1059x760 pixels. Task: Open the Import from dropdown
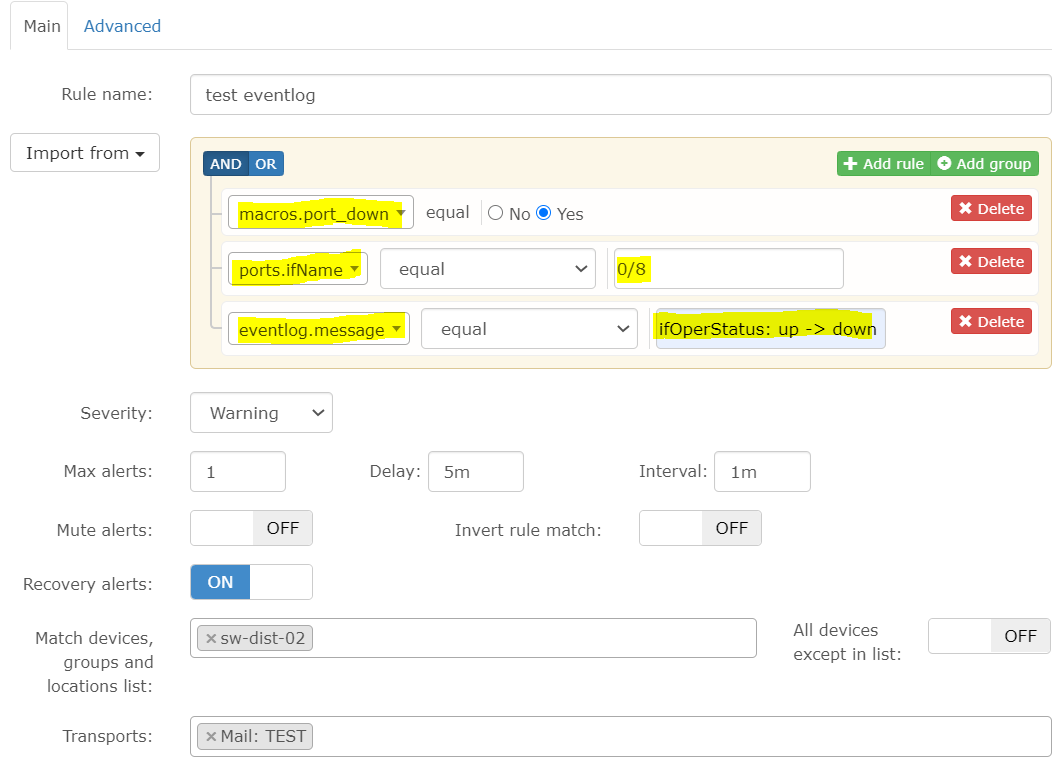(x=85, y=154)
